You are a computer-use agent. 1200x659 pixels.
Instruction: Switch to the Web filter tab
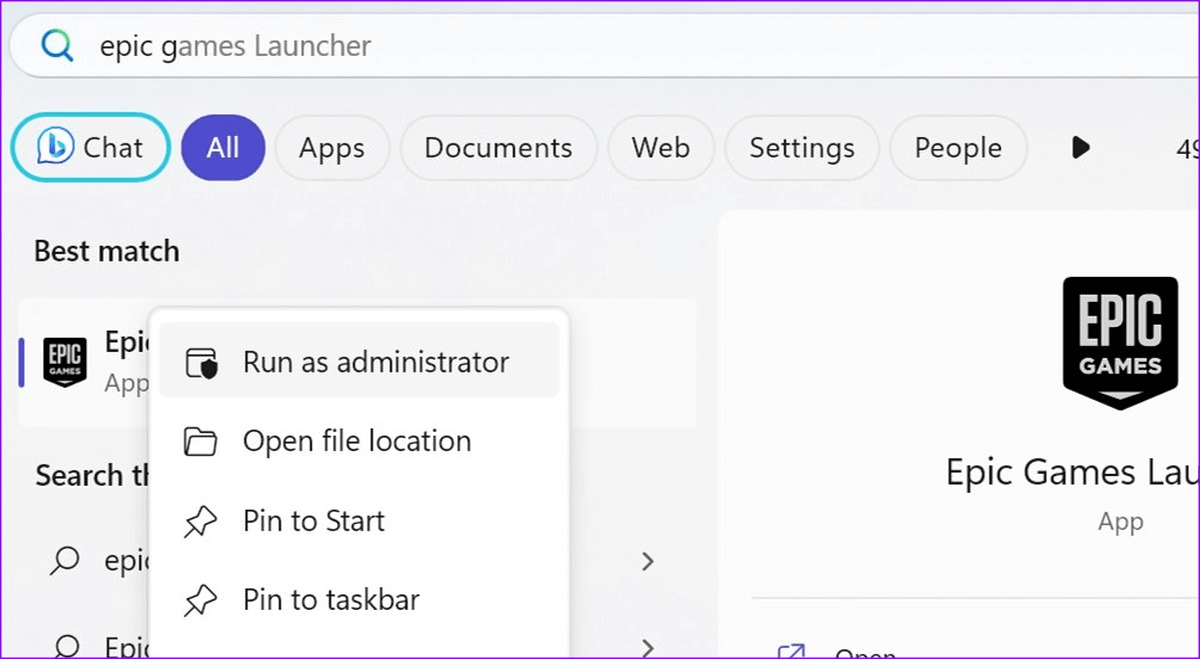tap(661, 148)
